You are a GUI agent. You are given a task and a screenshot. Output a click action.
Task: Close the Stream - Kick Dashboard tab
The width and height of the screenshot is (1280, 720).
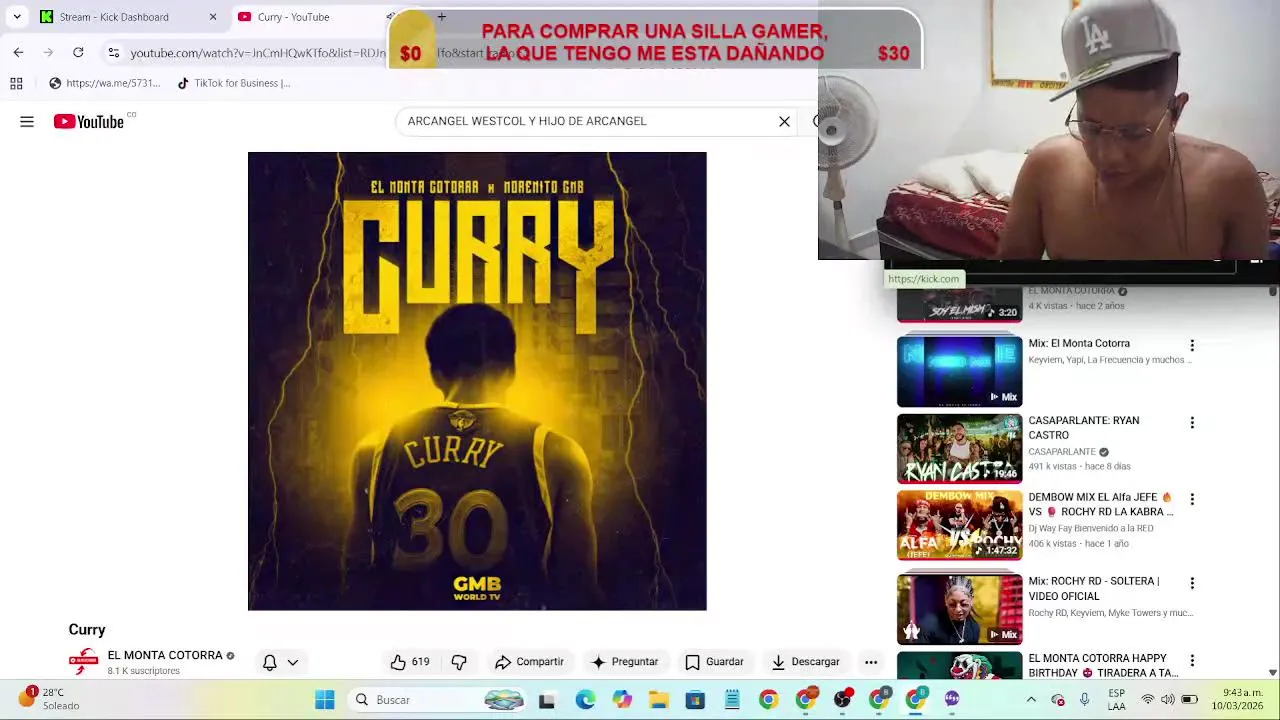[x=212, y=17]
